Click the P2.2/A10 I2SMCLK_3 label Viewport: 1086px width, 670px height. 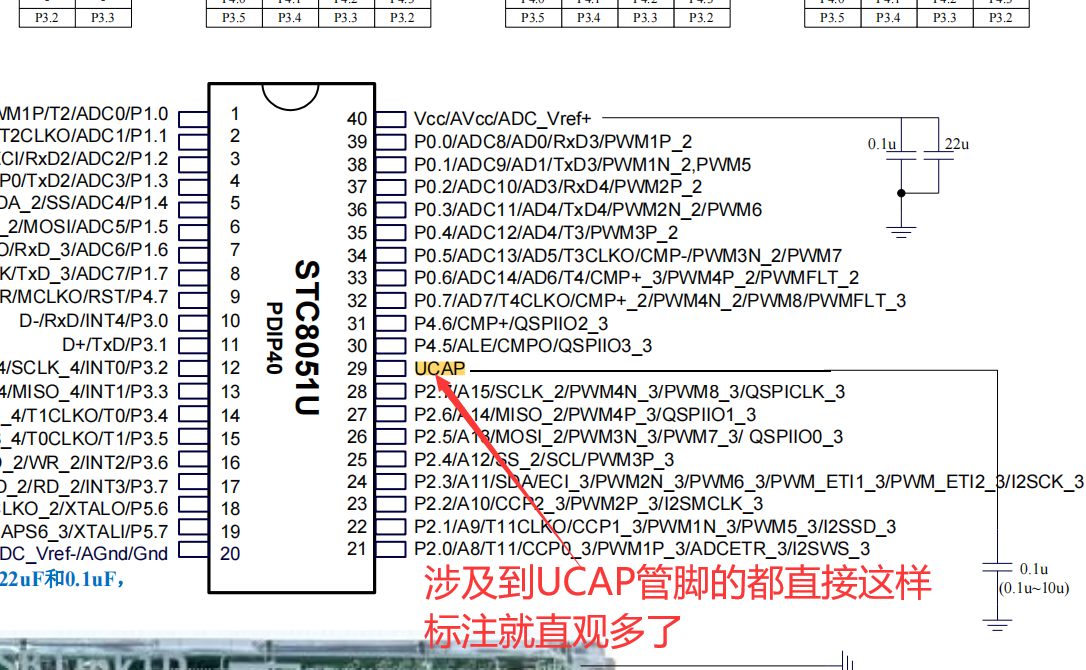coord(588,504)
